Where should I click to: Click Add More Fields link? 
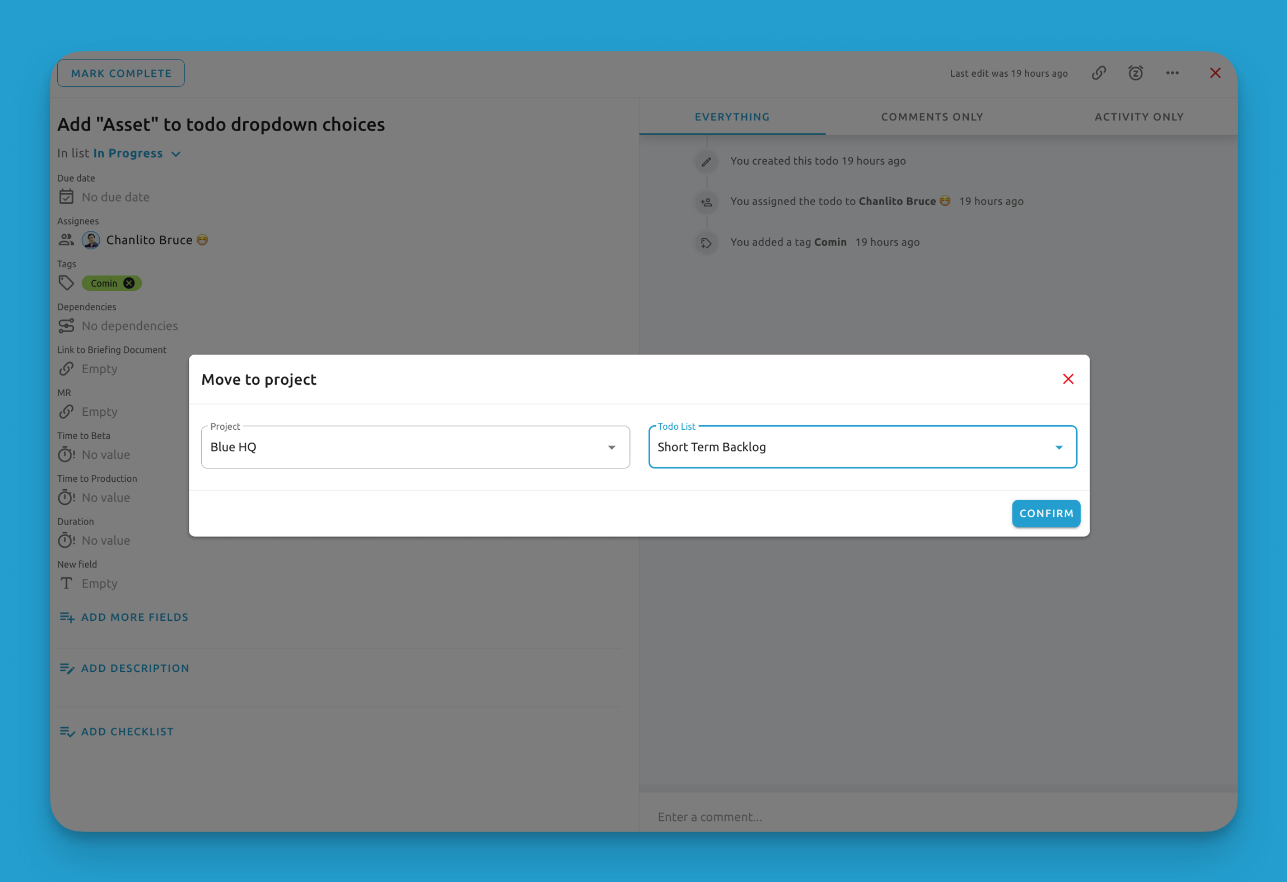coord(134,617)
